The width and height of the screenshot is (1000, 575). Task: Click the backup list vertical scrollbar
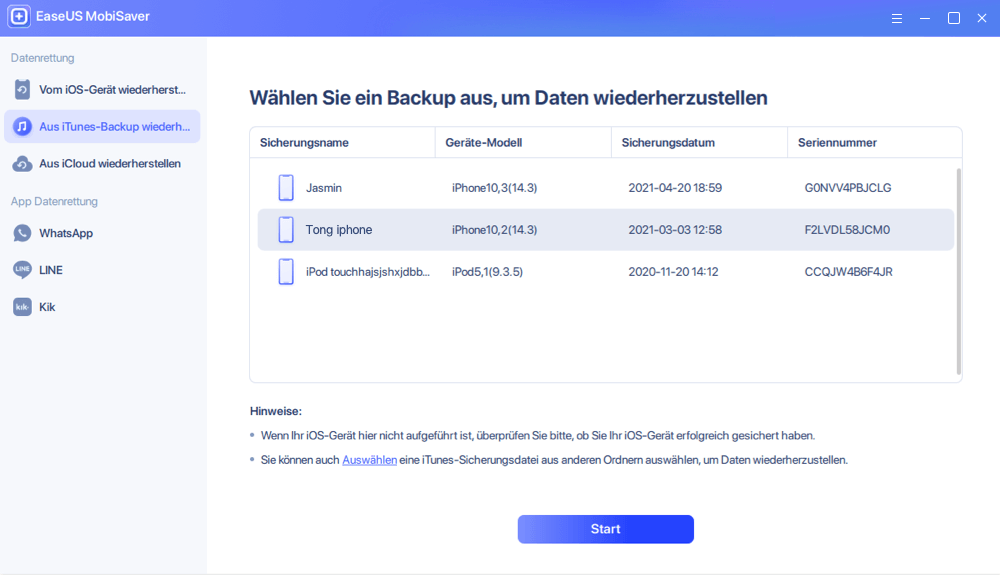[958, 271]
